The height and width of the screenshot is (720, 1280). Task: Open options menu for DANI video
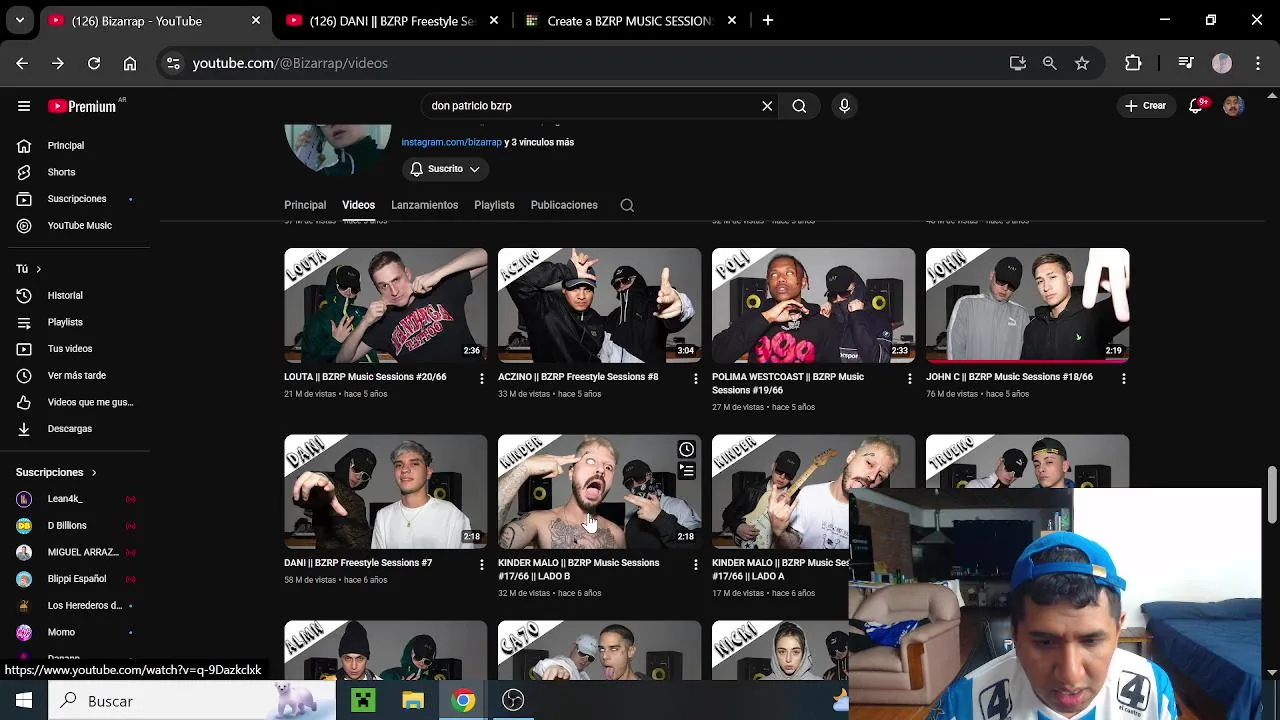[x=482, y=565]
